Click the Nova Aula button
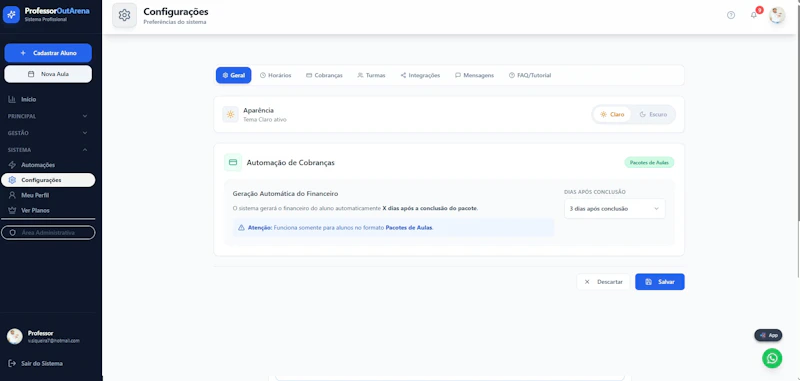 coord(48,74)
